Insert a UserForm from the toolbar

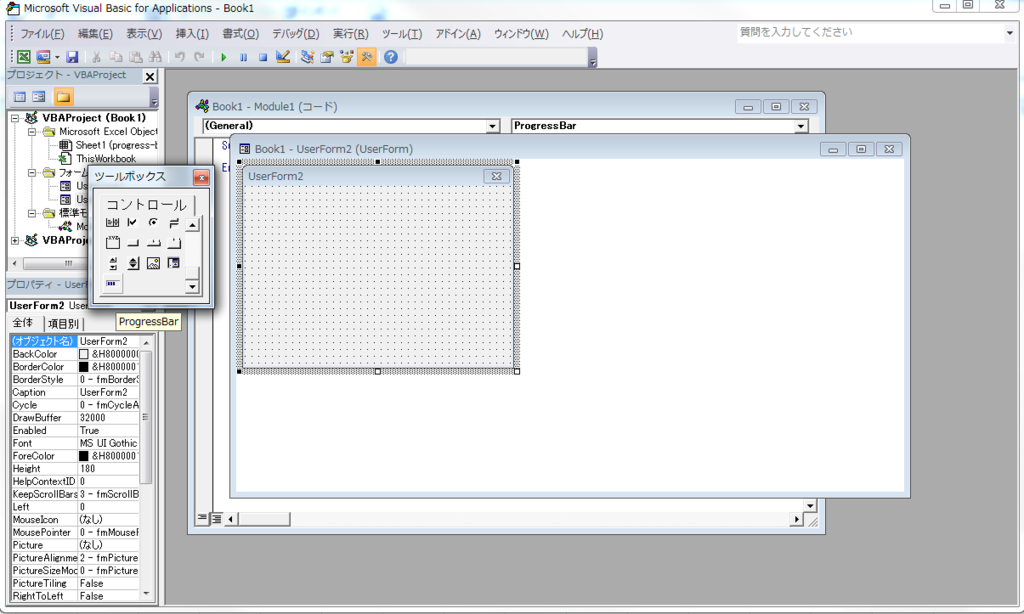point(43,57)
